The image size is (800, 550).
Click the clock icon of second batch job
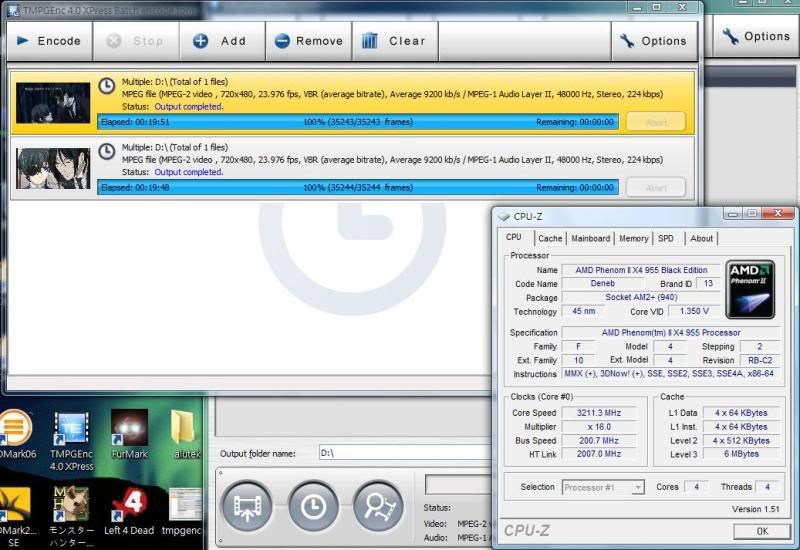click(107, 152)
